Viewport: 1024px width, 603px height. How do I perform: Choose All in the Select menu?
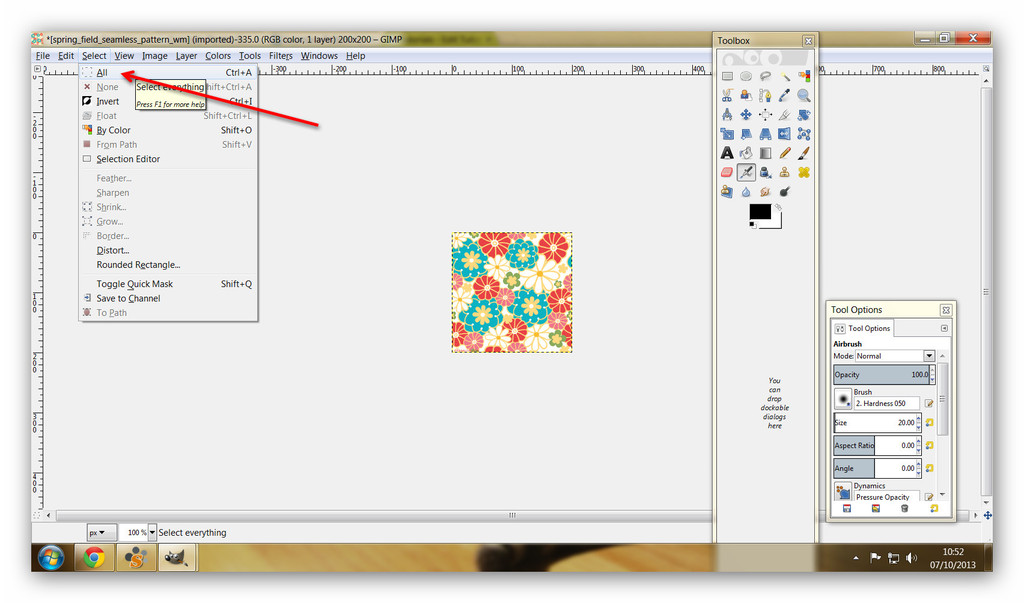click(x=168, y=73)
